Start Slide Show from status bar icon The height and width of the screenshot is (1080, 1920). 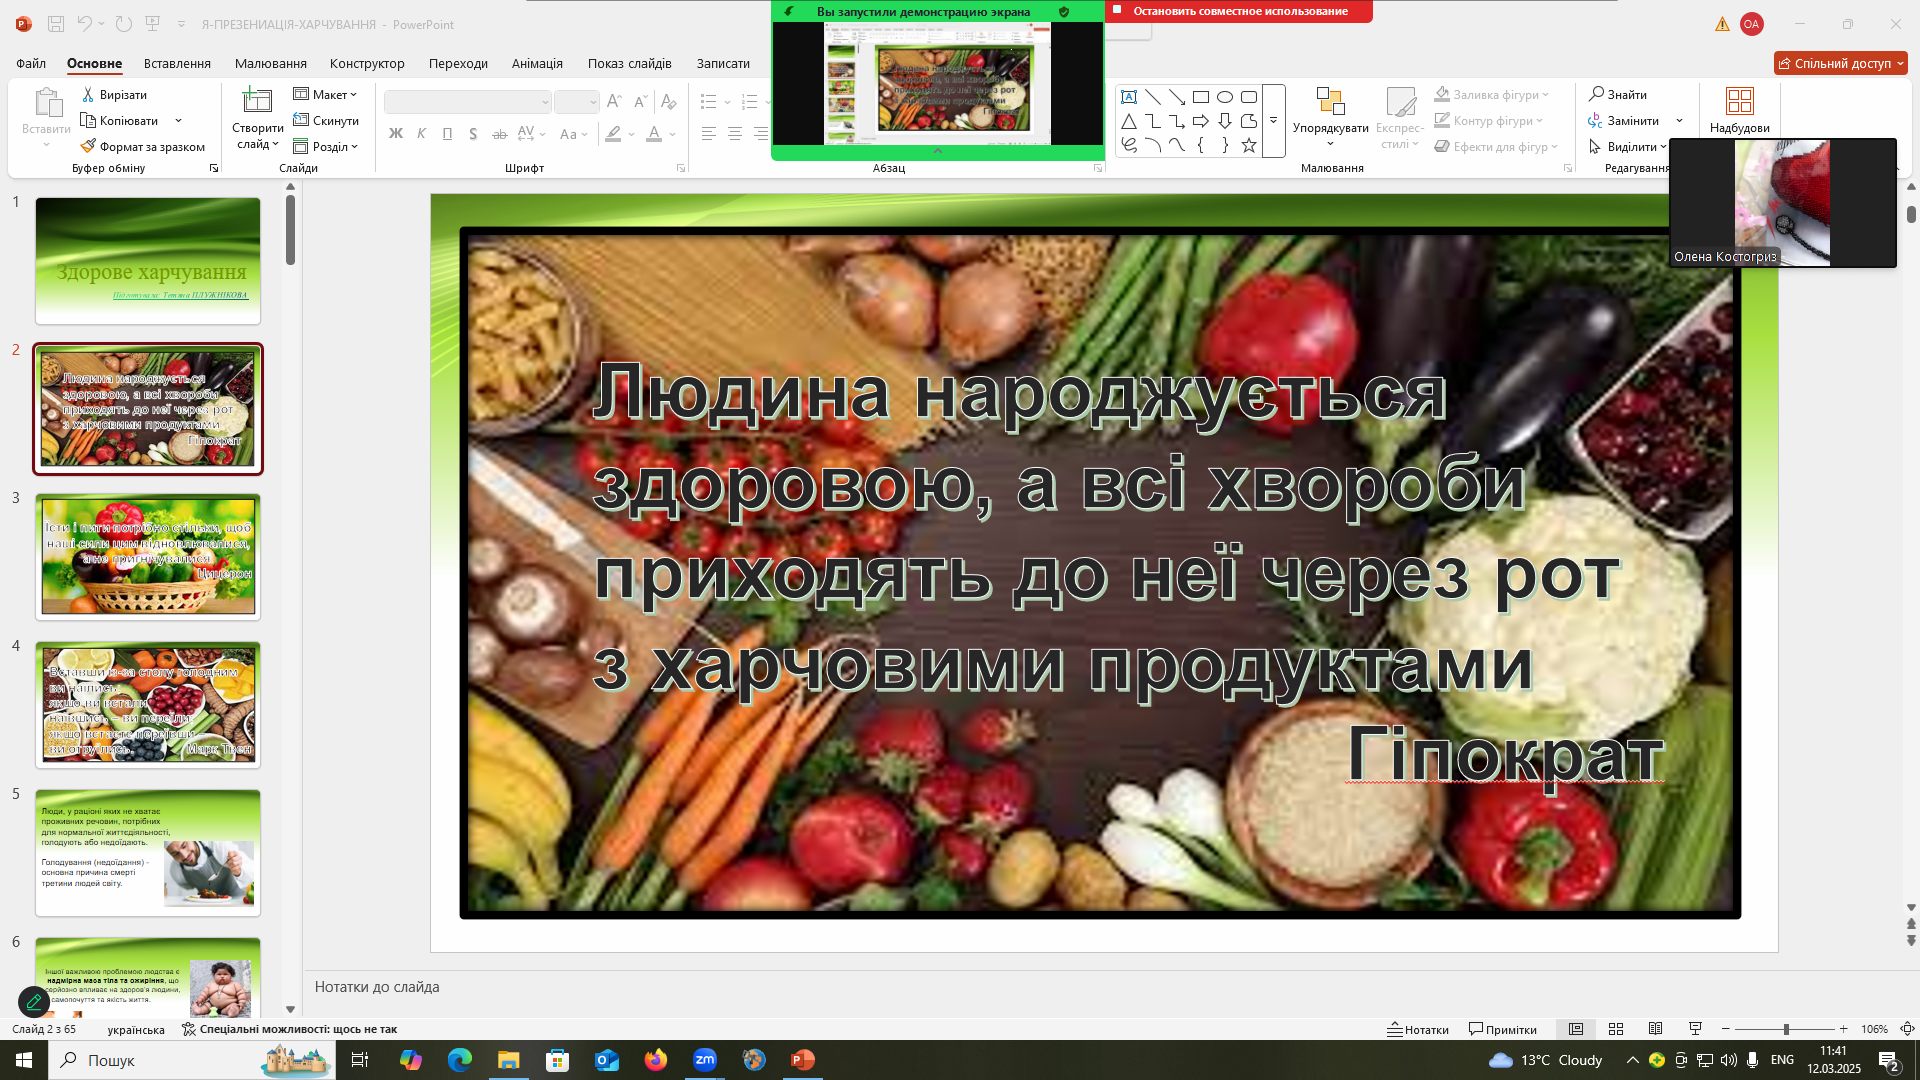click(1695, 1029)
